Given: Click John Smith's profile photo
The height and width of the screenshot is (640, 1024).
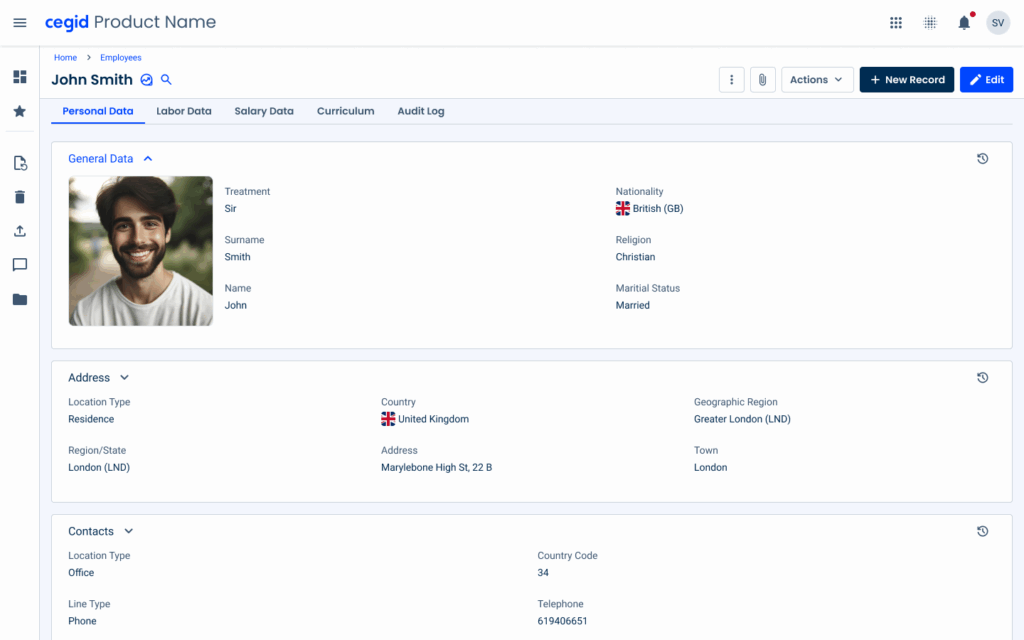Looking at the screenshot, I should [x=140, y=251].
